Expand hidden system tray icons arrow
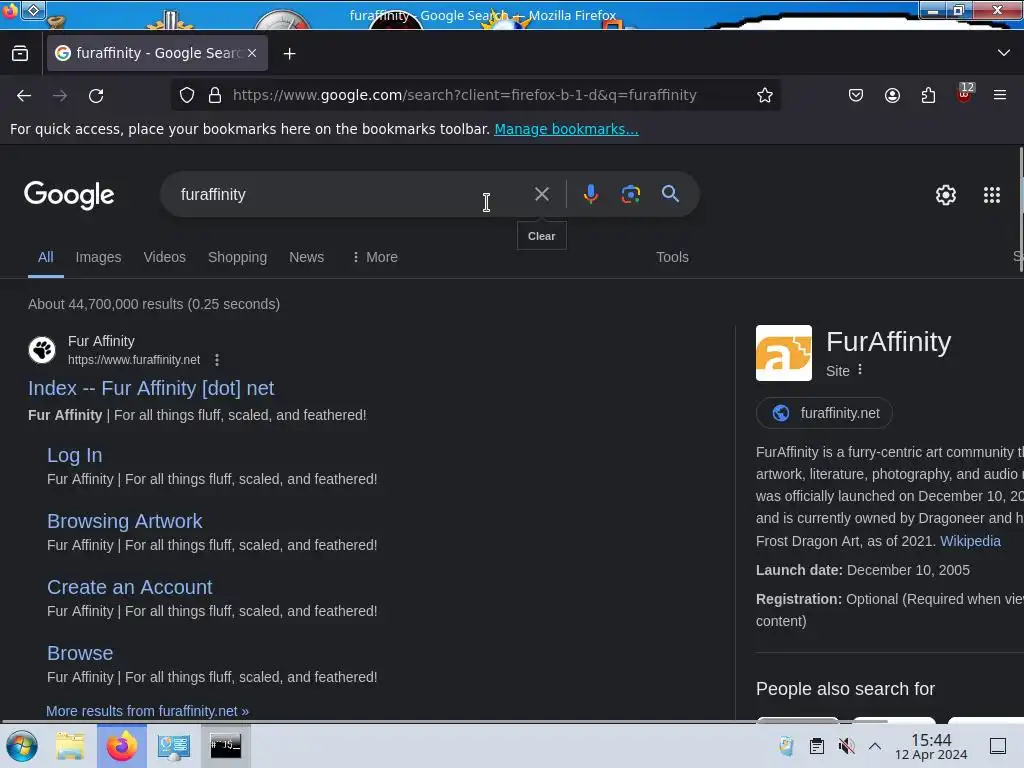 pos(875,746)
